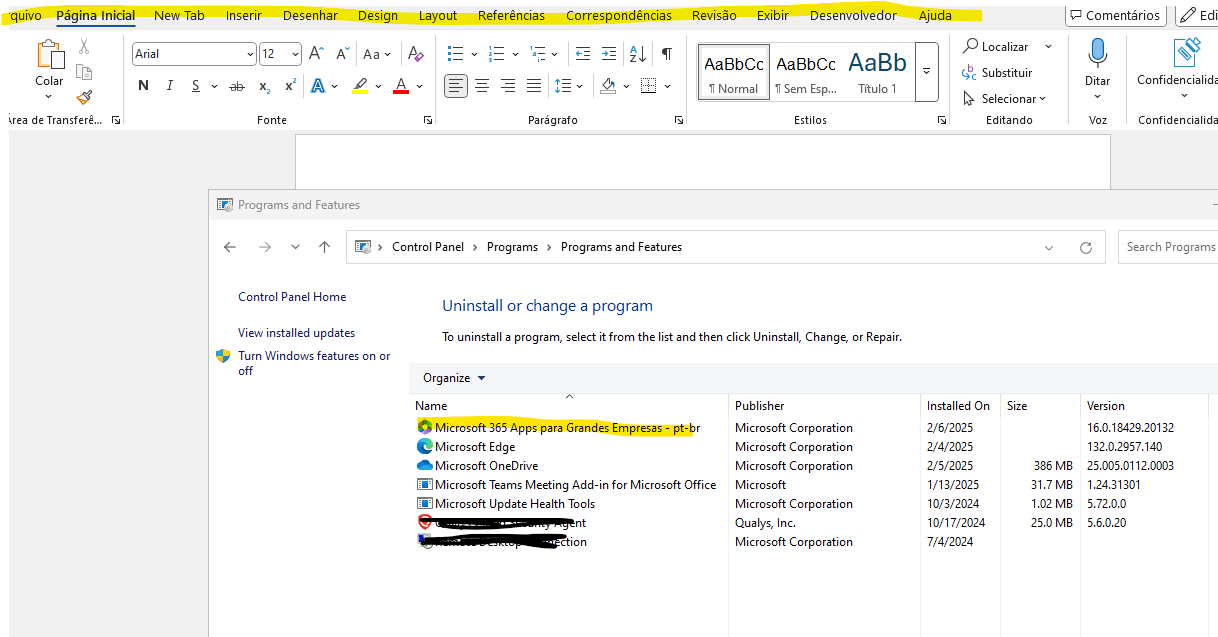Screen dimensions: 1218x637
Task: Toggle strikethrough (ab) formatting
Action: [237, 86]
